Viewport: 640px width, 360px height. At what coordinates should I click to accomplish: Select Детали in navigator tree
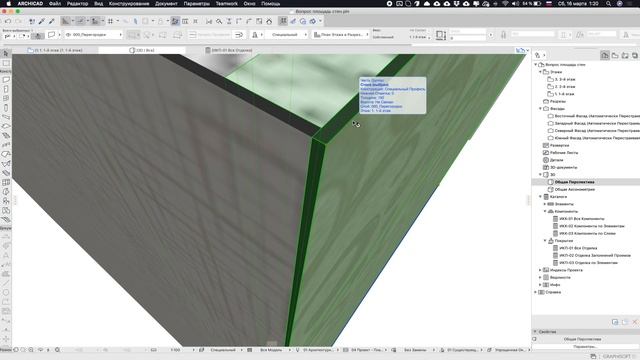[x=557, y=160]
